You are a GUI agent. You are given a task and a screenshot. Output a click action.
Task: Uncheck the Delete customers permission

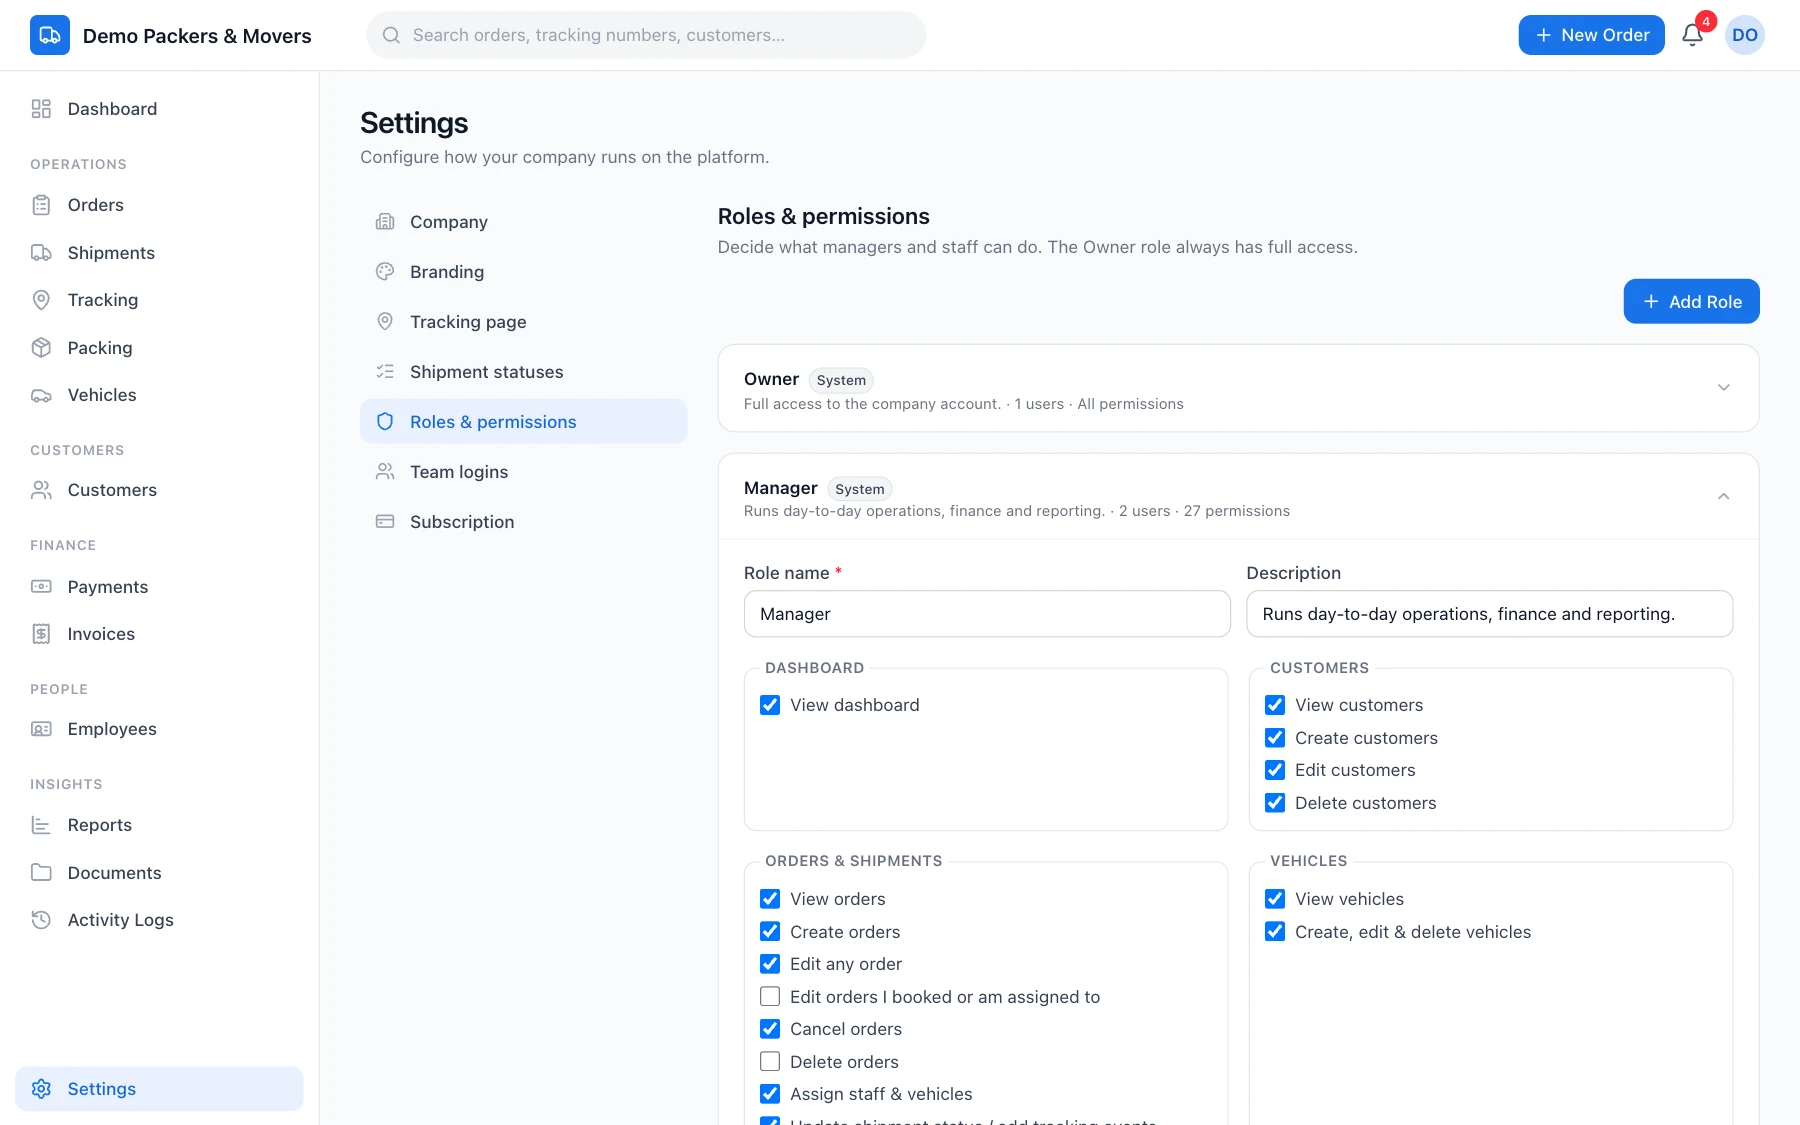click(1275, 803)
